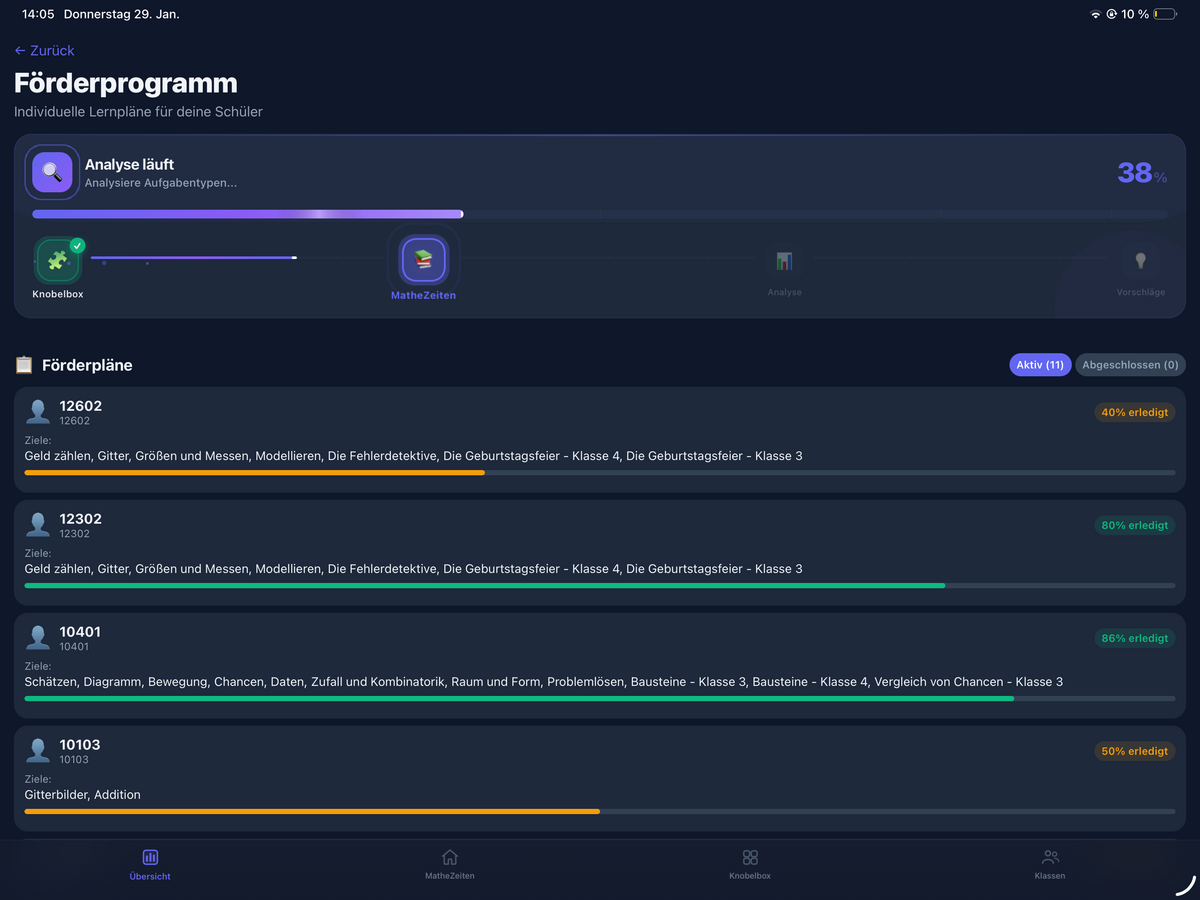Show active plans with Aktiv (11)
Viewport: 1200px width, 900px height.
pyautogui.click(x=1040, y=365)
